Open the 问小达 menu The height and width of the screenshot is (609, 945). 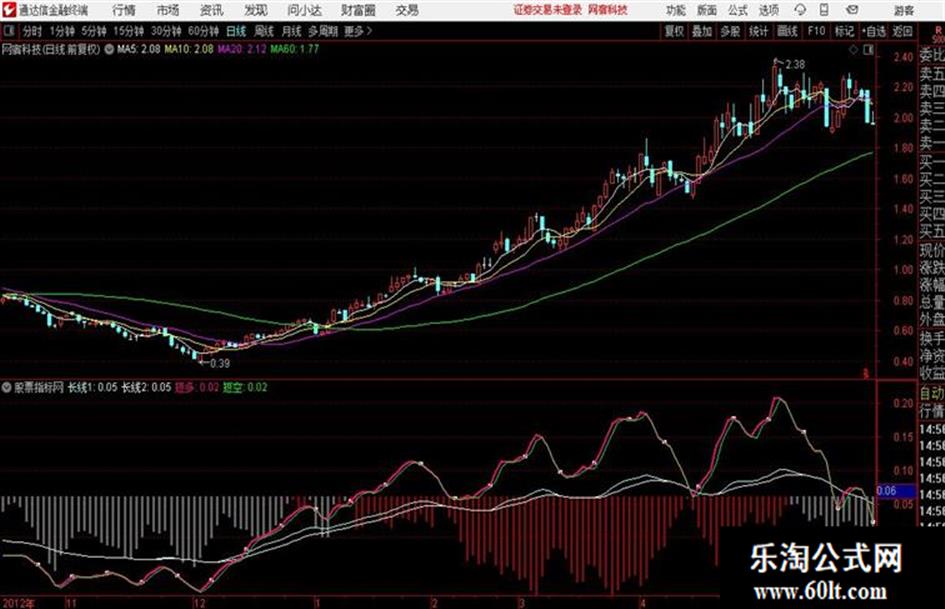[x=304, y=10]
